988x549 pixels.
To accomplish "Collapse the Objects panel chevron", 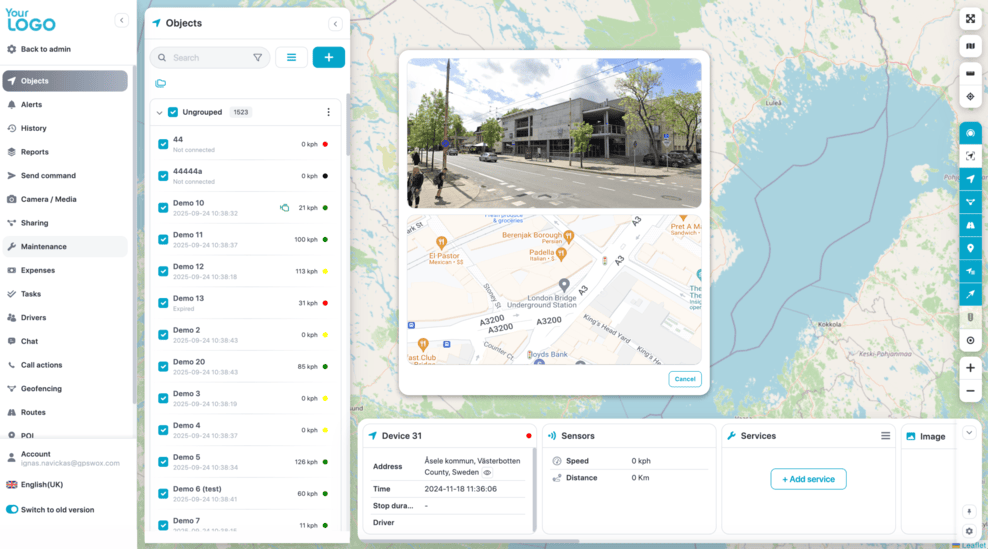I will (335, 24).
